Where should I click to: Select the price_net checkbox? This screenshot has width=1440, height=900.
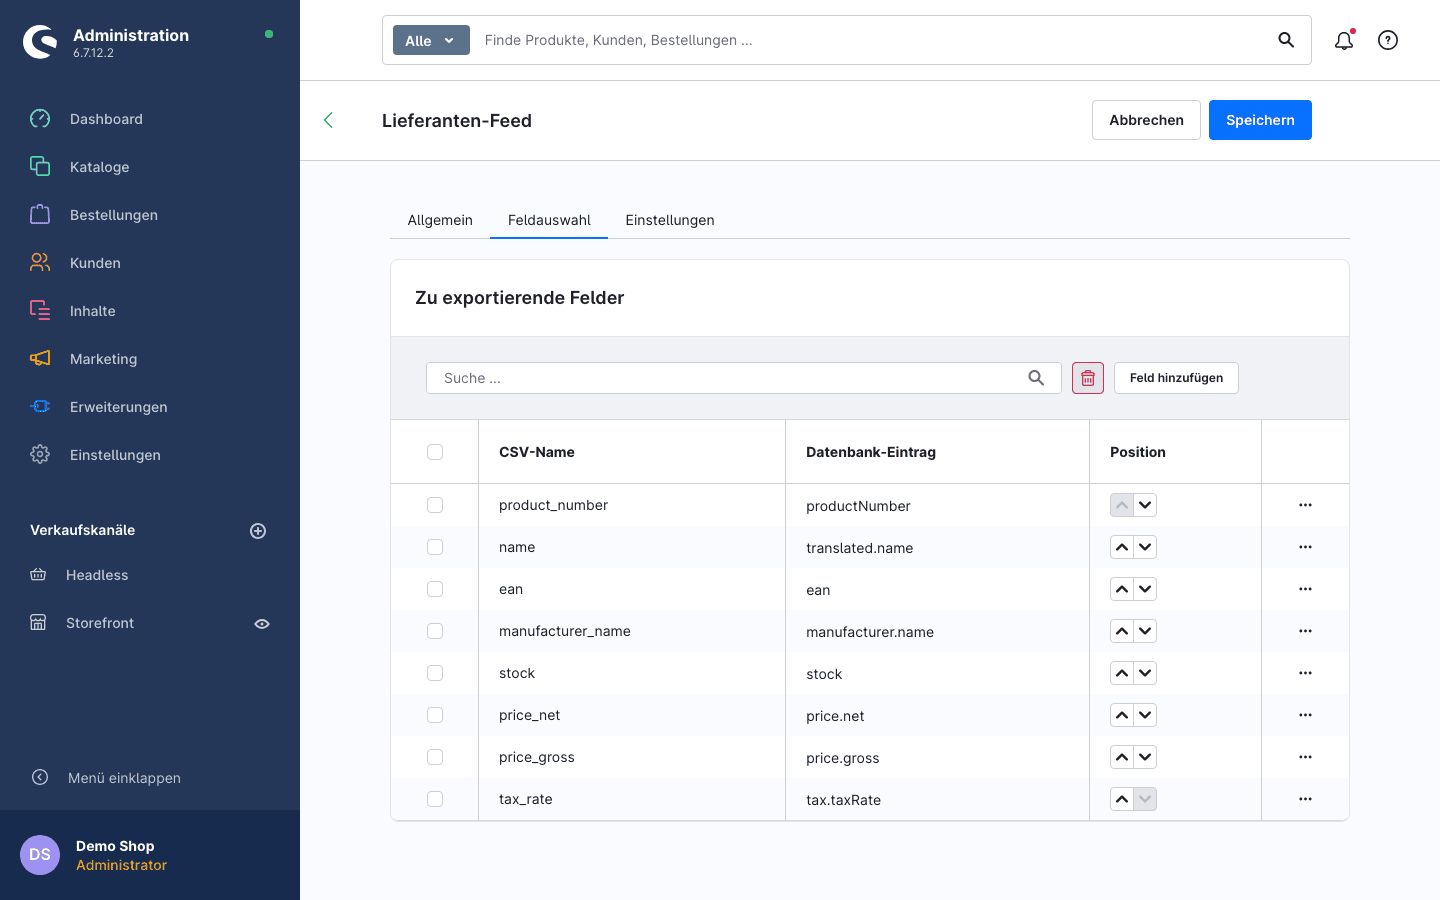(435, 715)
